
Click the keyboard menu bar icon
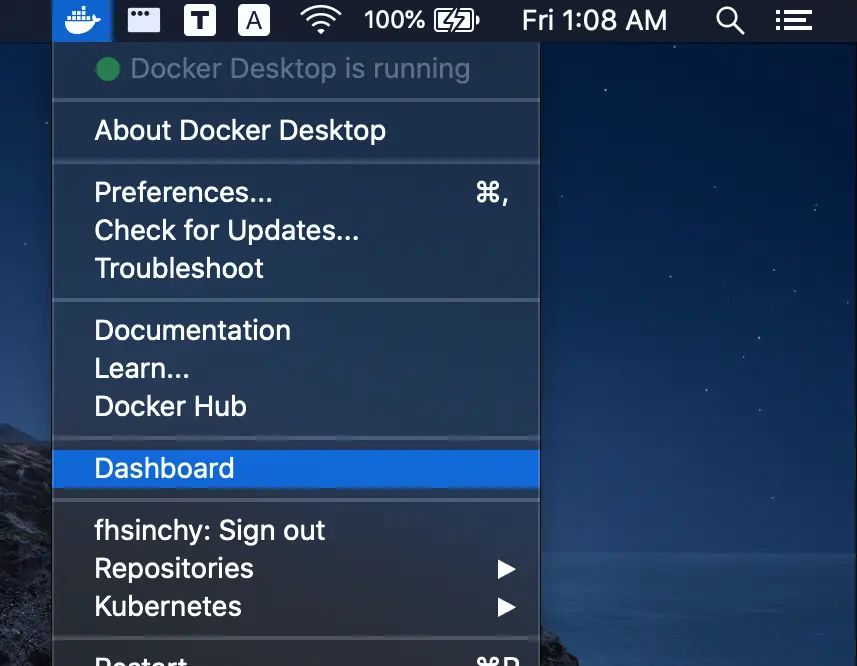[x=143, y=20]
